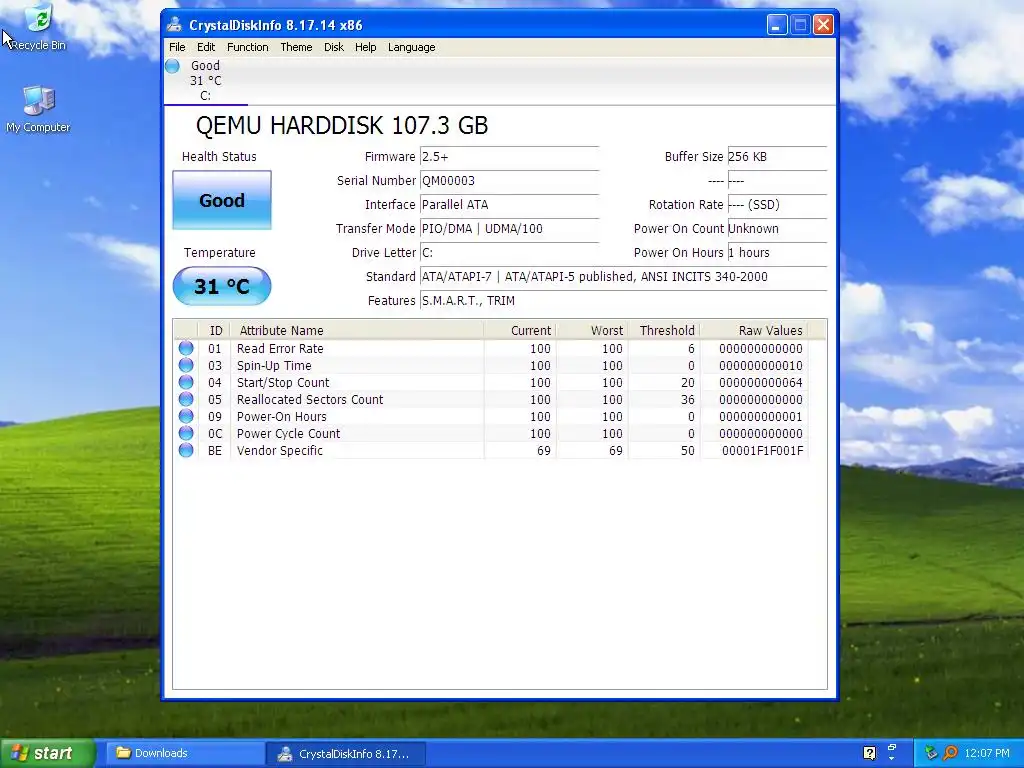Open the Edit menu
1024x768 pixels.
point(206,47)
